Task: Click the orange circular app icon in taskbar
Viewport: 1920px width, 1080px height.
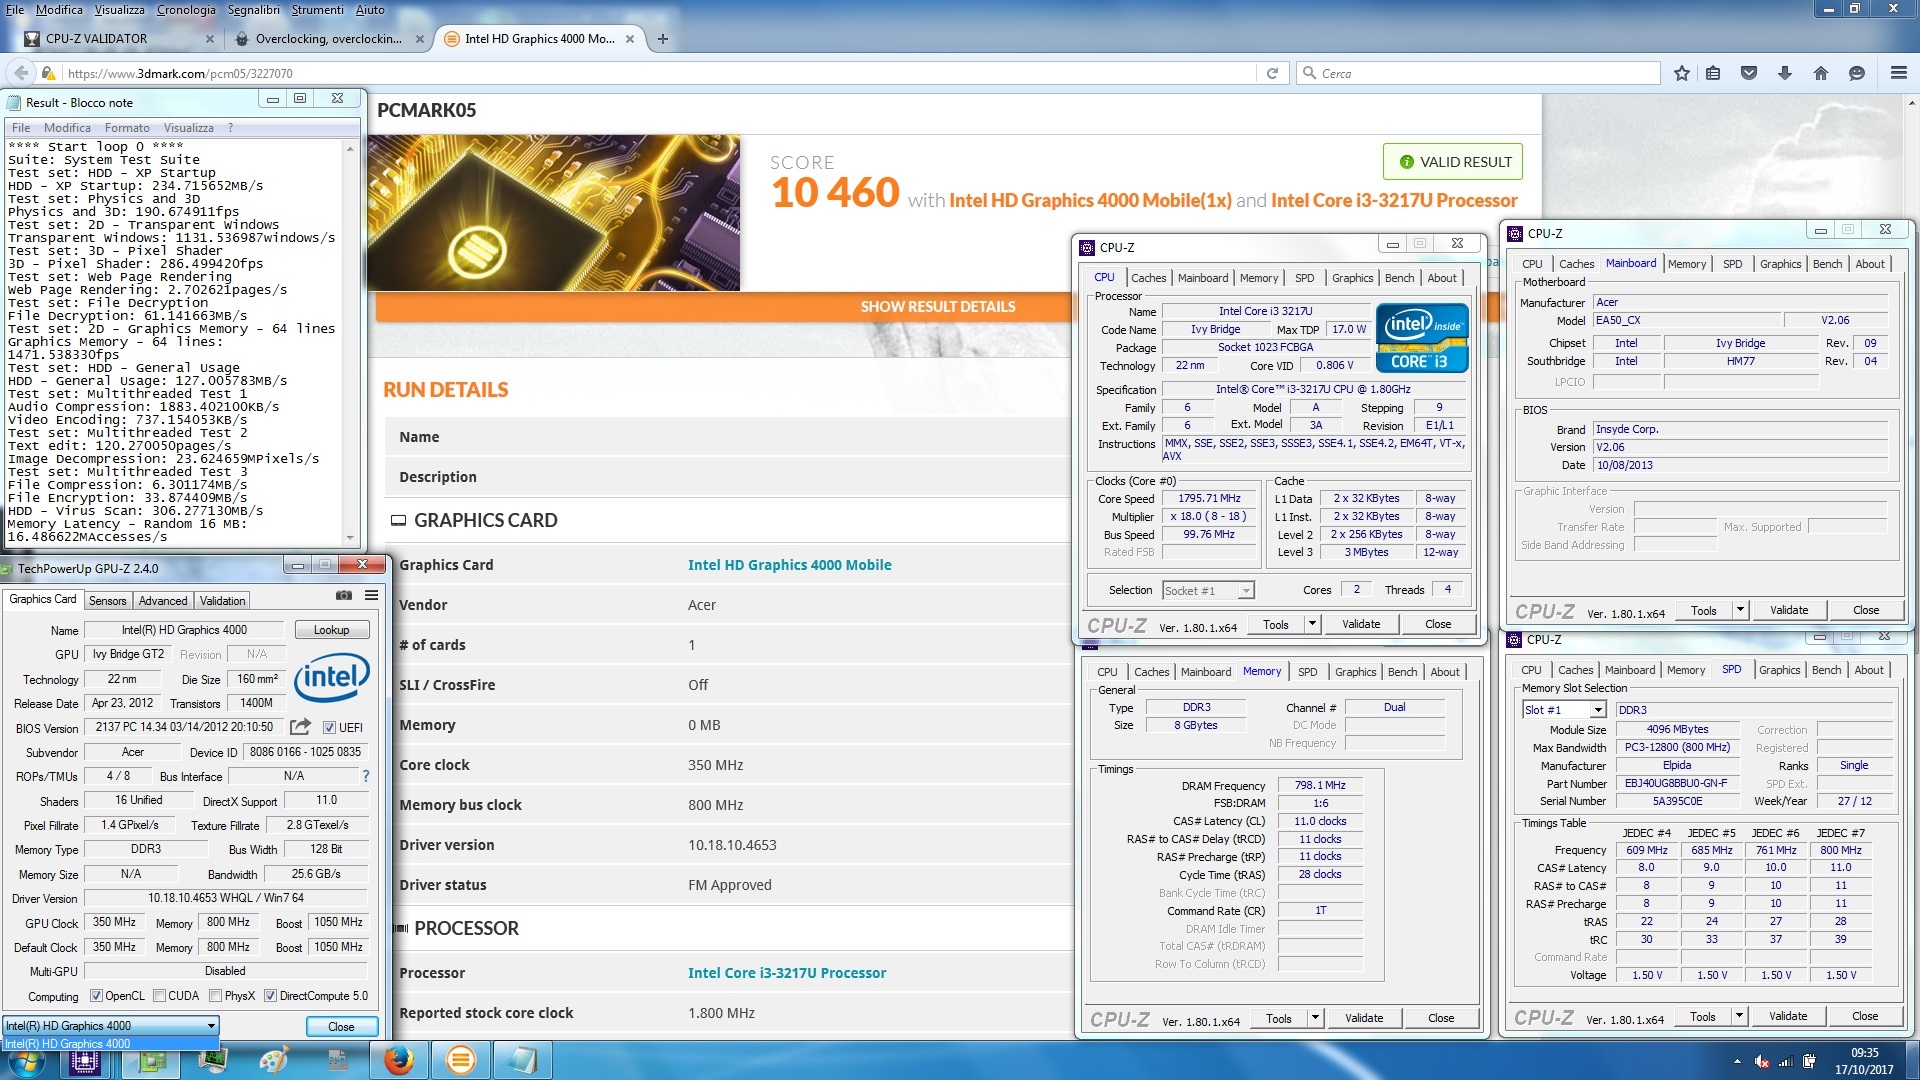Action: pyautogui.click(x=460, y=1060)
